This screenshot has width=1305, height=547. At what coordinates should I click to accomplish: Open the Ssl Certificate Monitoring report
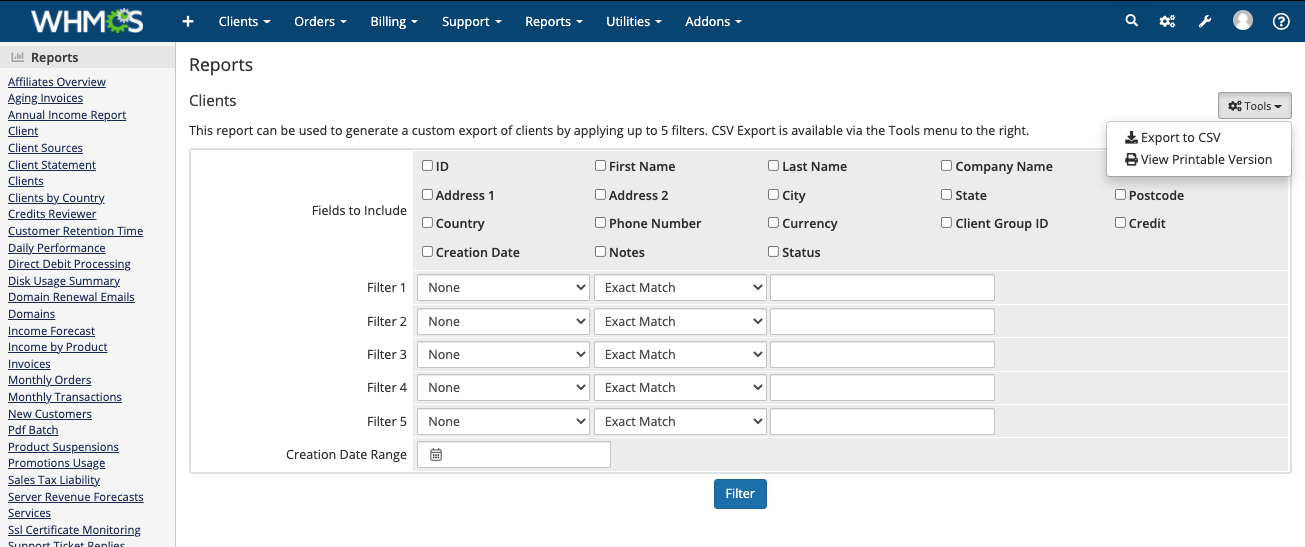coord(74,530)
